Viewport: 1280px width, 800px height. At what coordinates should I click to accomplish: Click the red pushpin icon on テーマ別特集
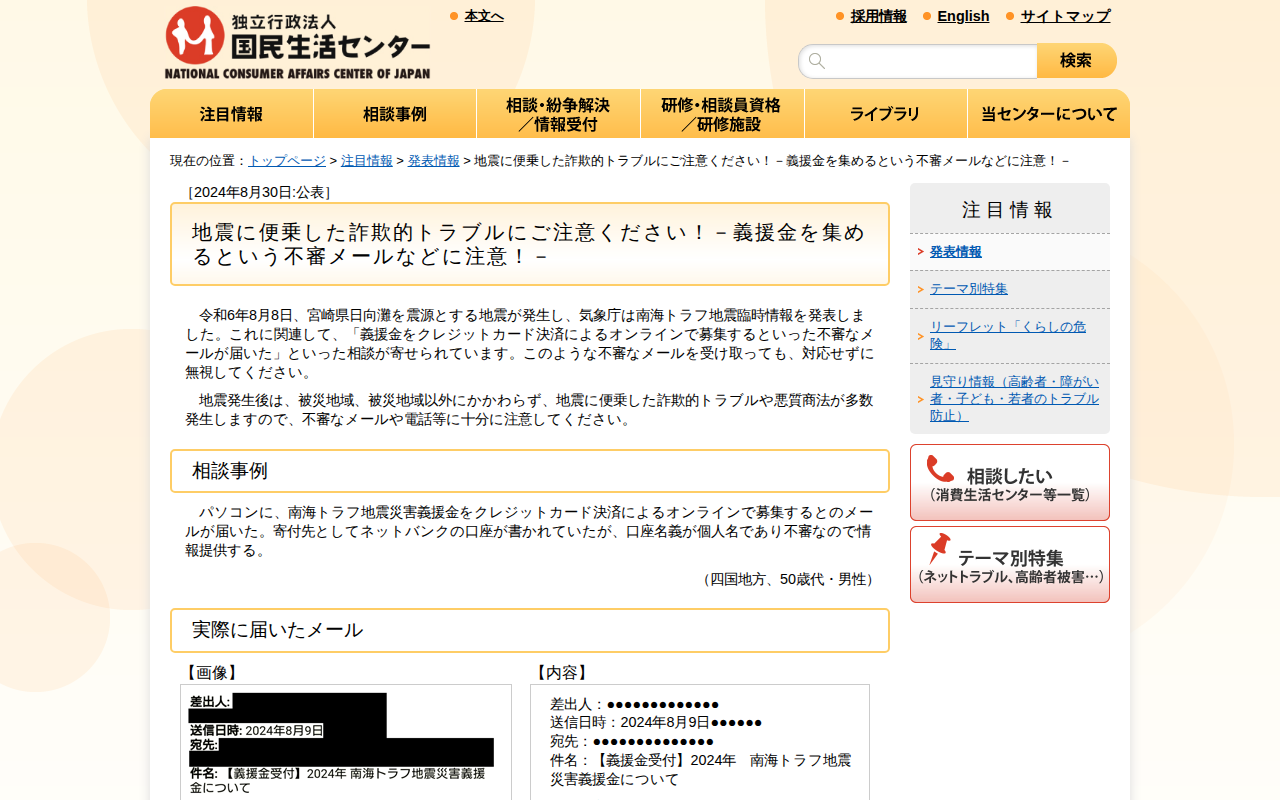(x=938, y=548)
